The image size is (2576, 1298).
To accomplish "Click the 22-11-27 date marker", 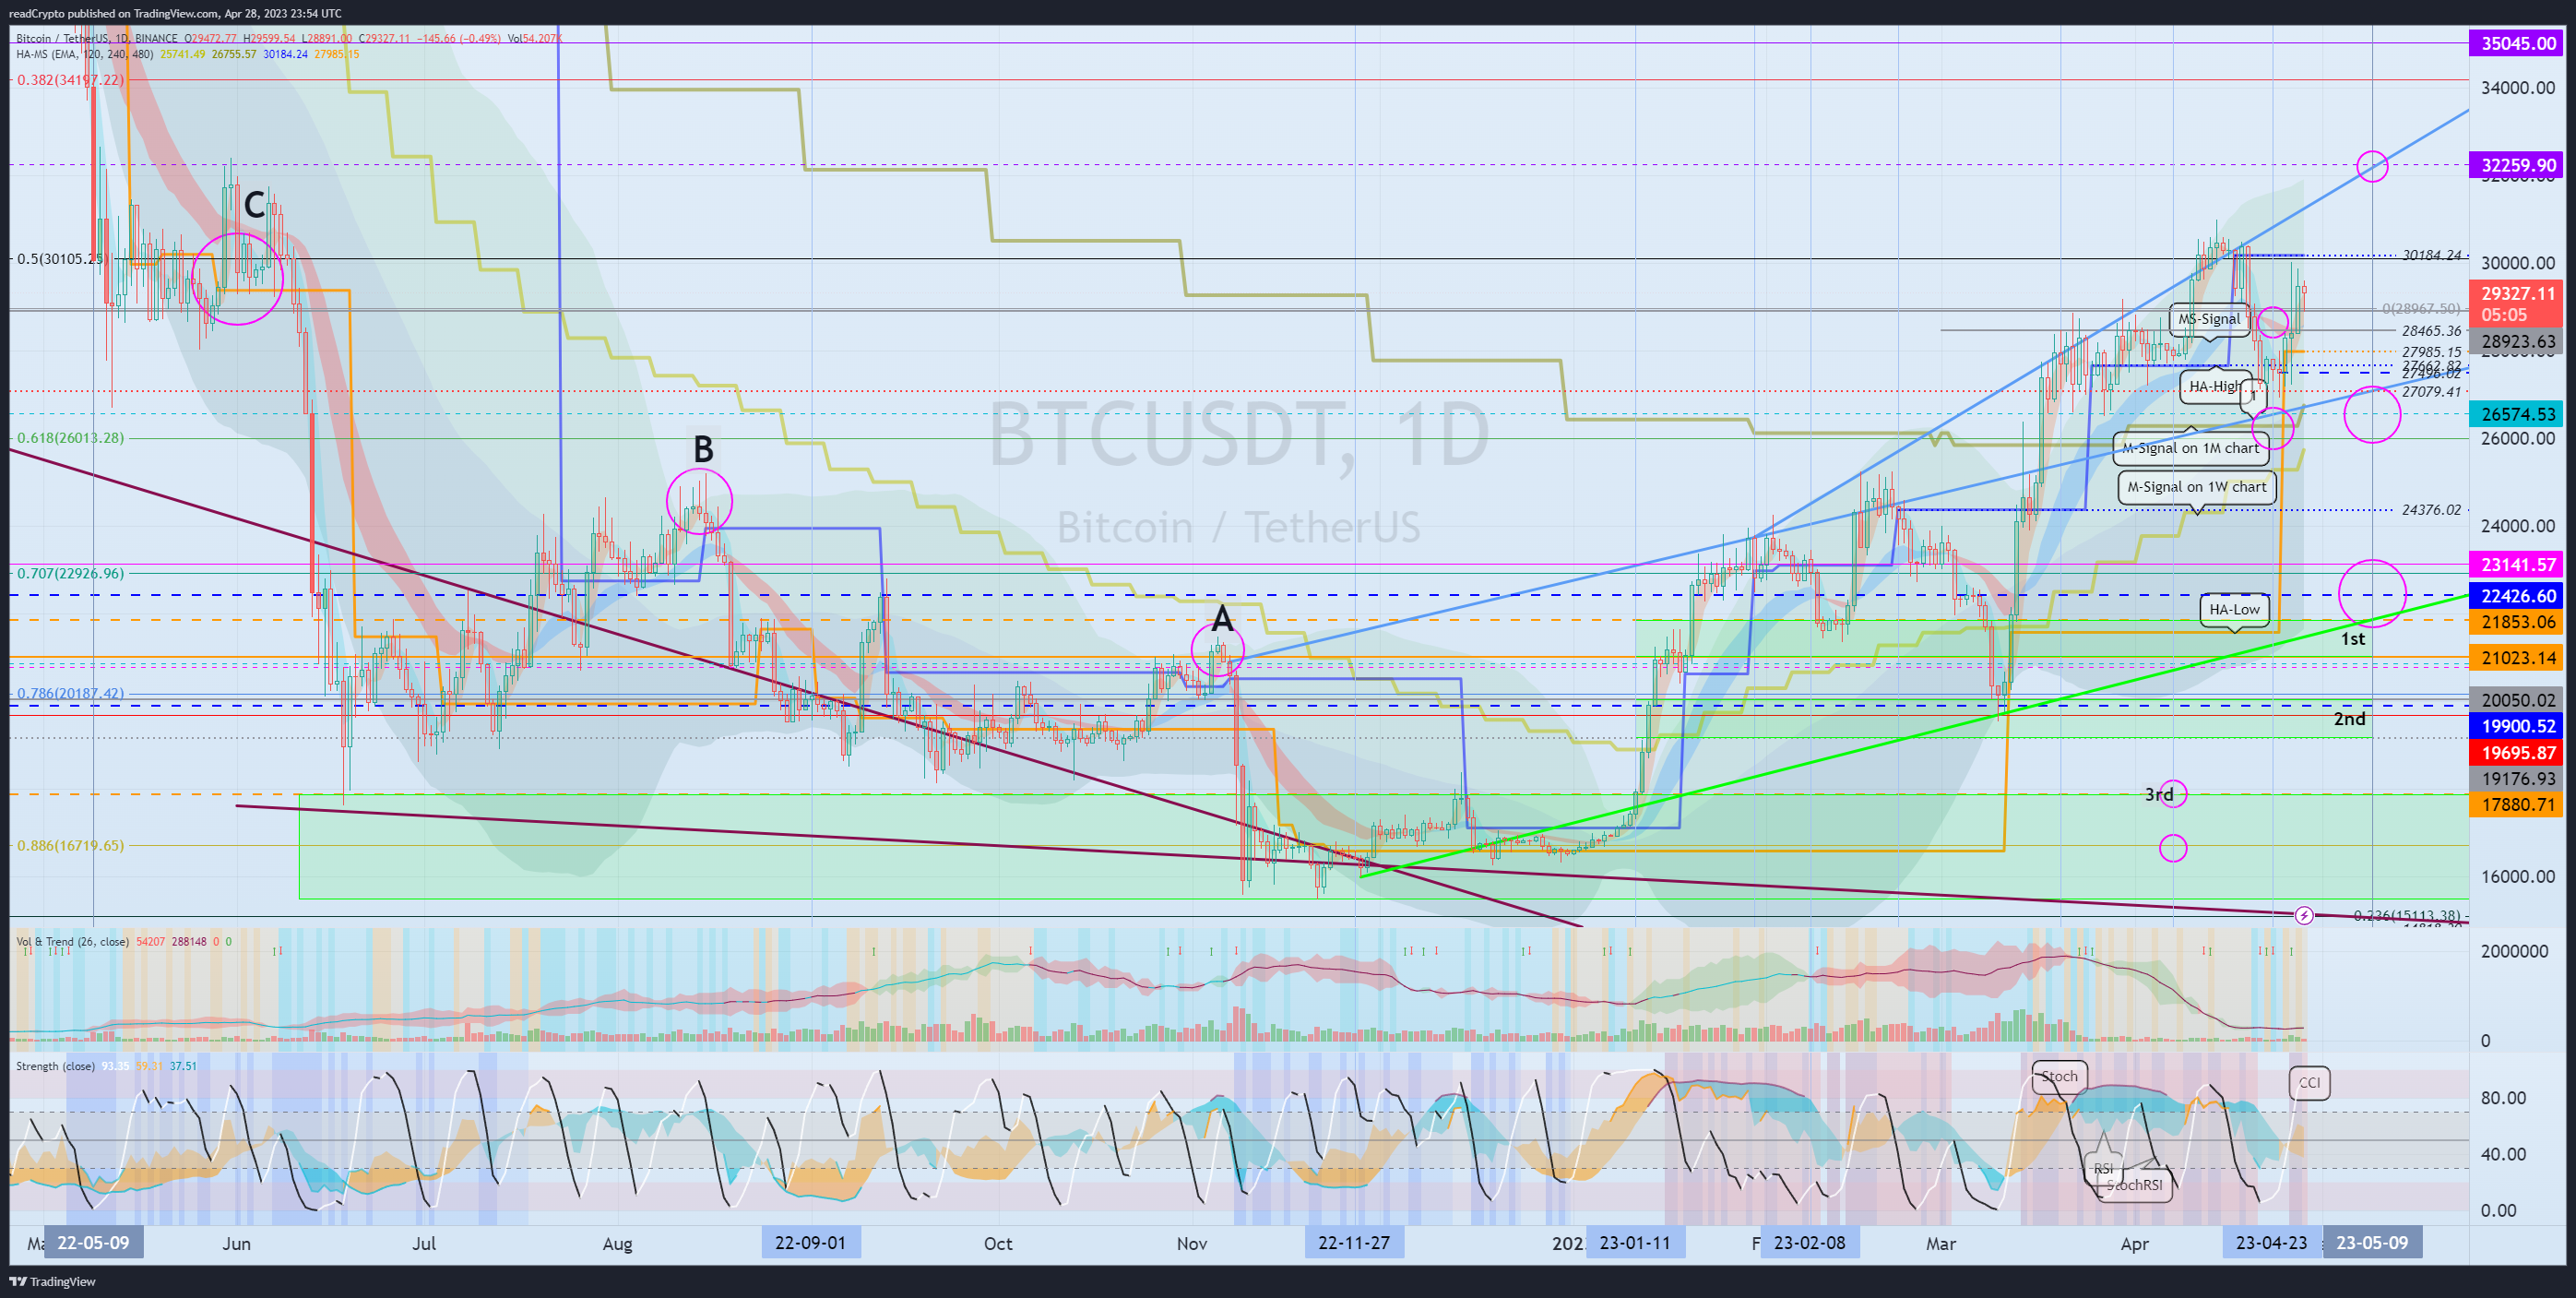I will (1354, 1243).
